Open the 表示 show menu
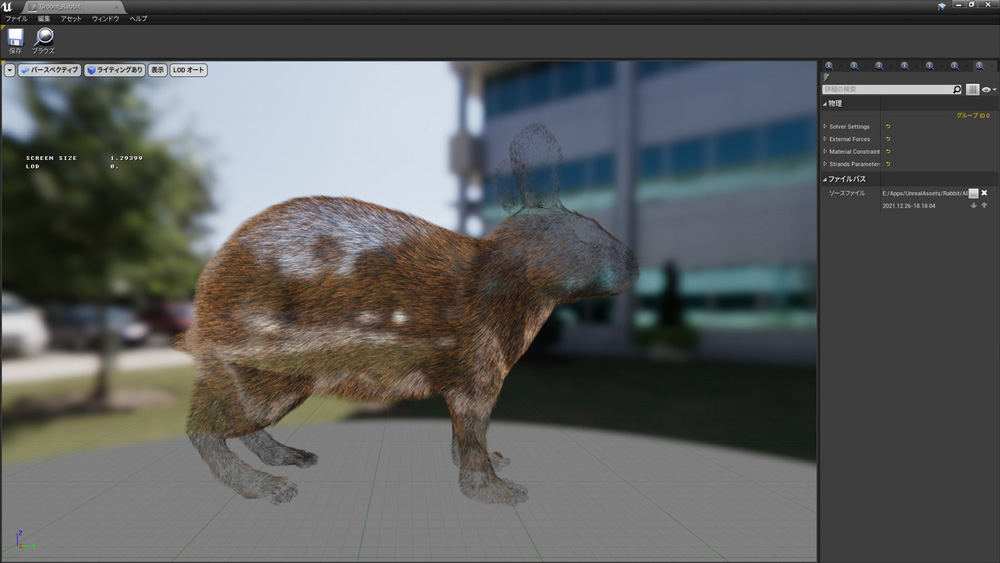1000x563 pixels. (158, 70)
